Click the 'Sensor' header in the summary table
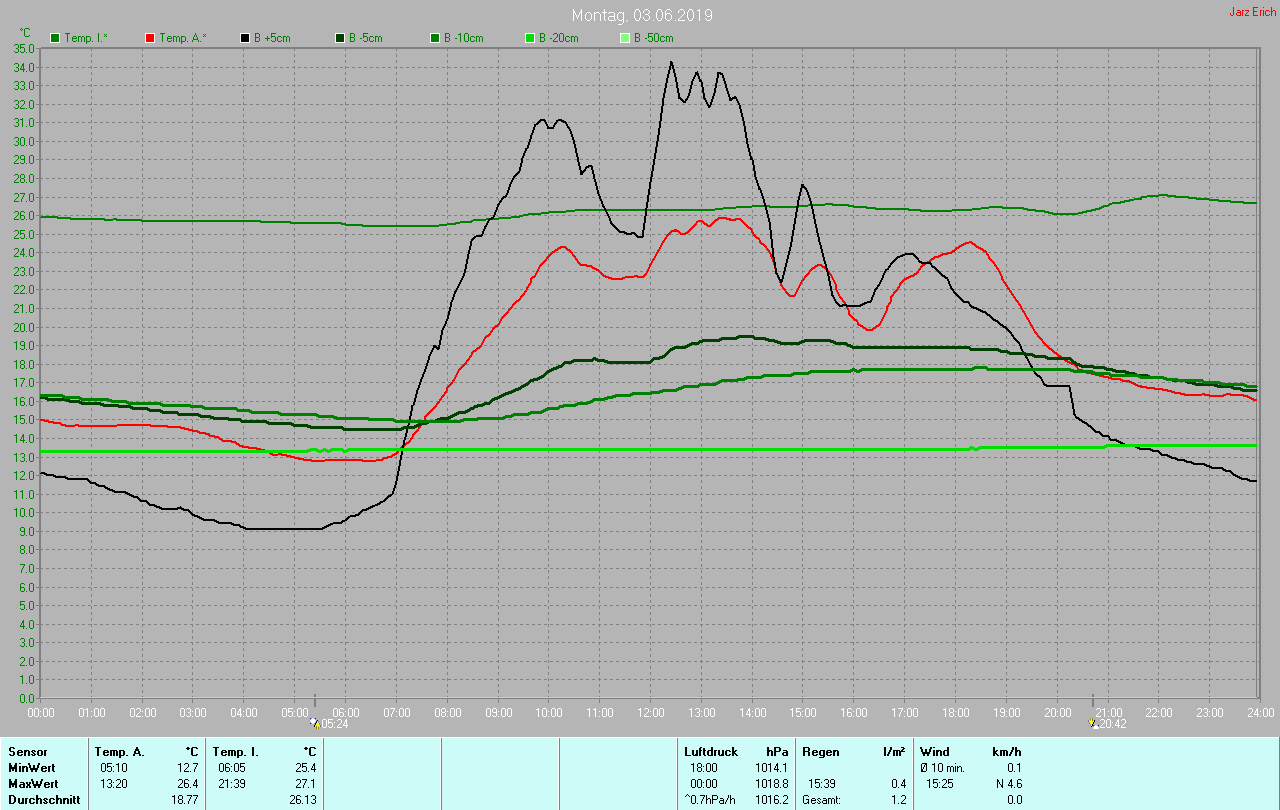 coord(27,751)
